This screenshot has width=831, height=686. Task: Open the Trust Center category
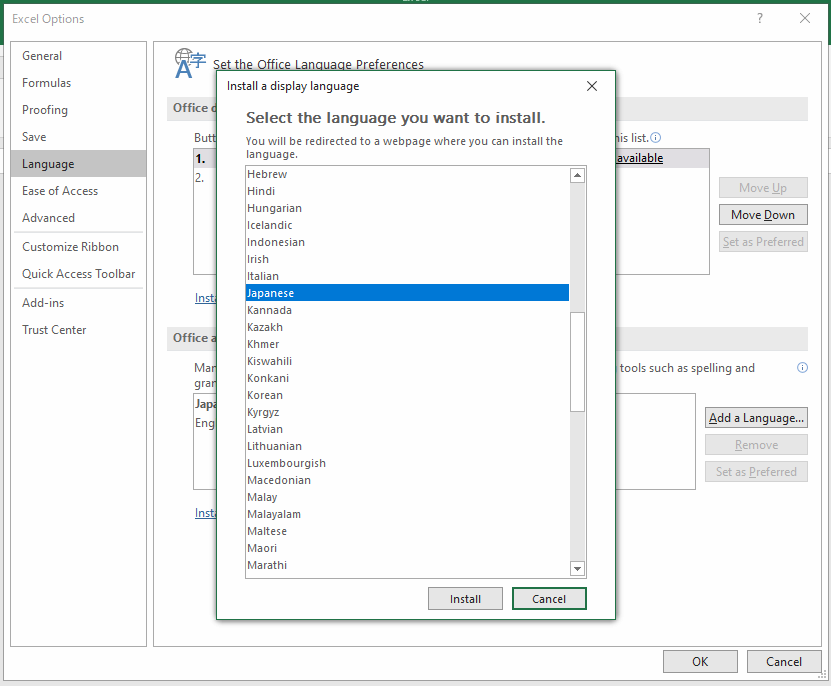click(x=78, y=330)
